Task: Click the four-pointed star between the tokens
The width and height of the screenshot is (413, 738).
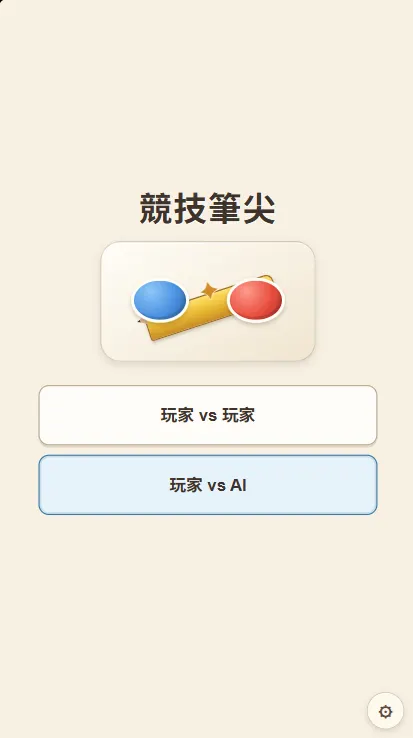Action: tap(209, 290)
